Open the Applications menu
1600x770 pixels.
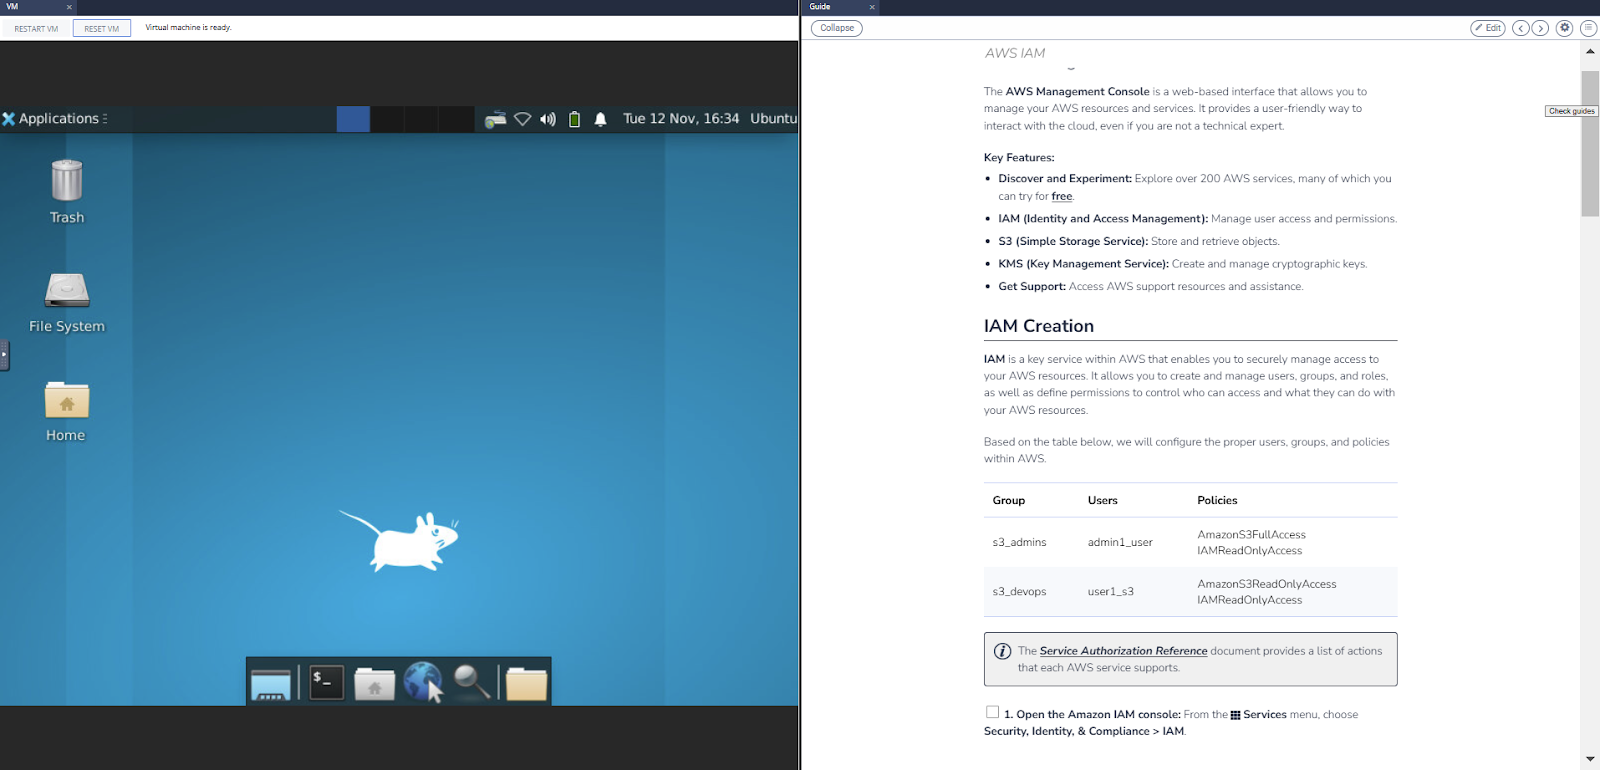coord(54,118)
